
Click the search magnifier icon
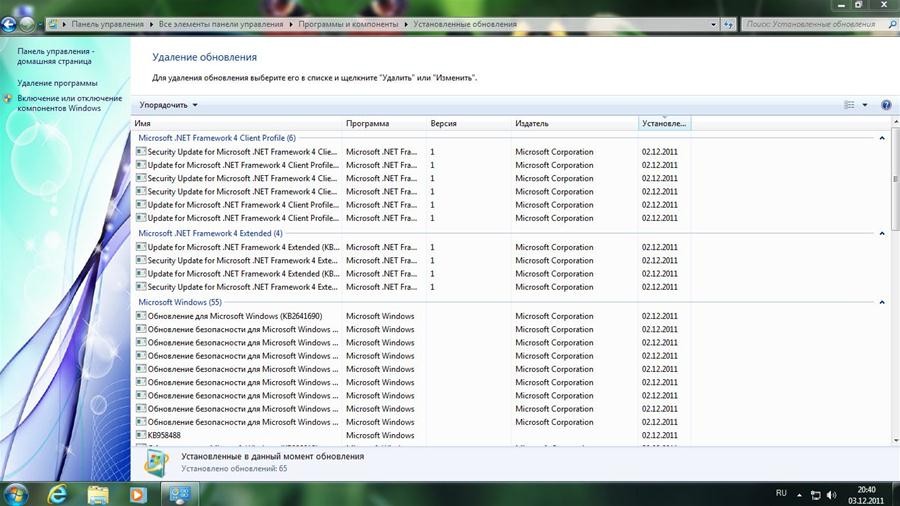tap(892, 25)
